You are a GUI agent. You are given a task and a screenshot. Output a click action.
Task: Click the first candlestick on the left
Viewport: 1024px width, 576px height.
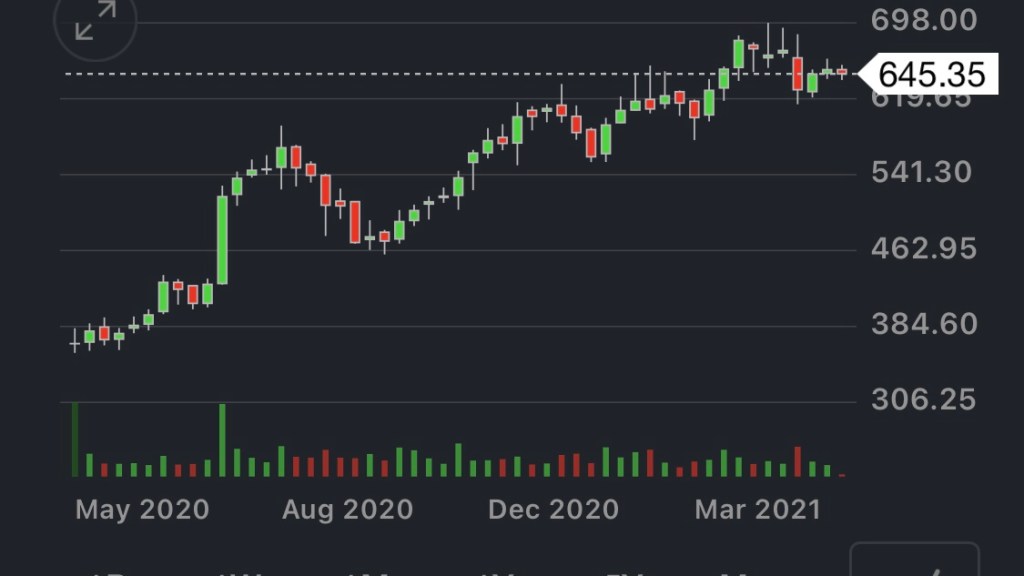coord(75,344)
